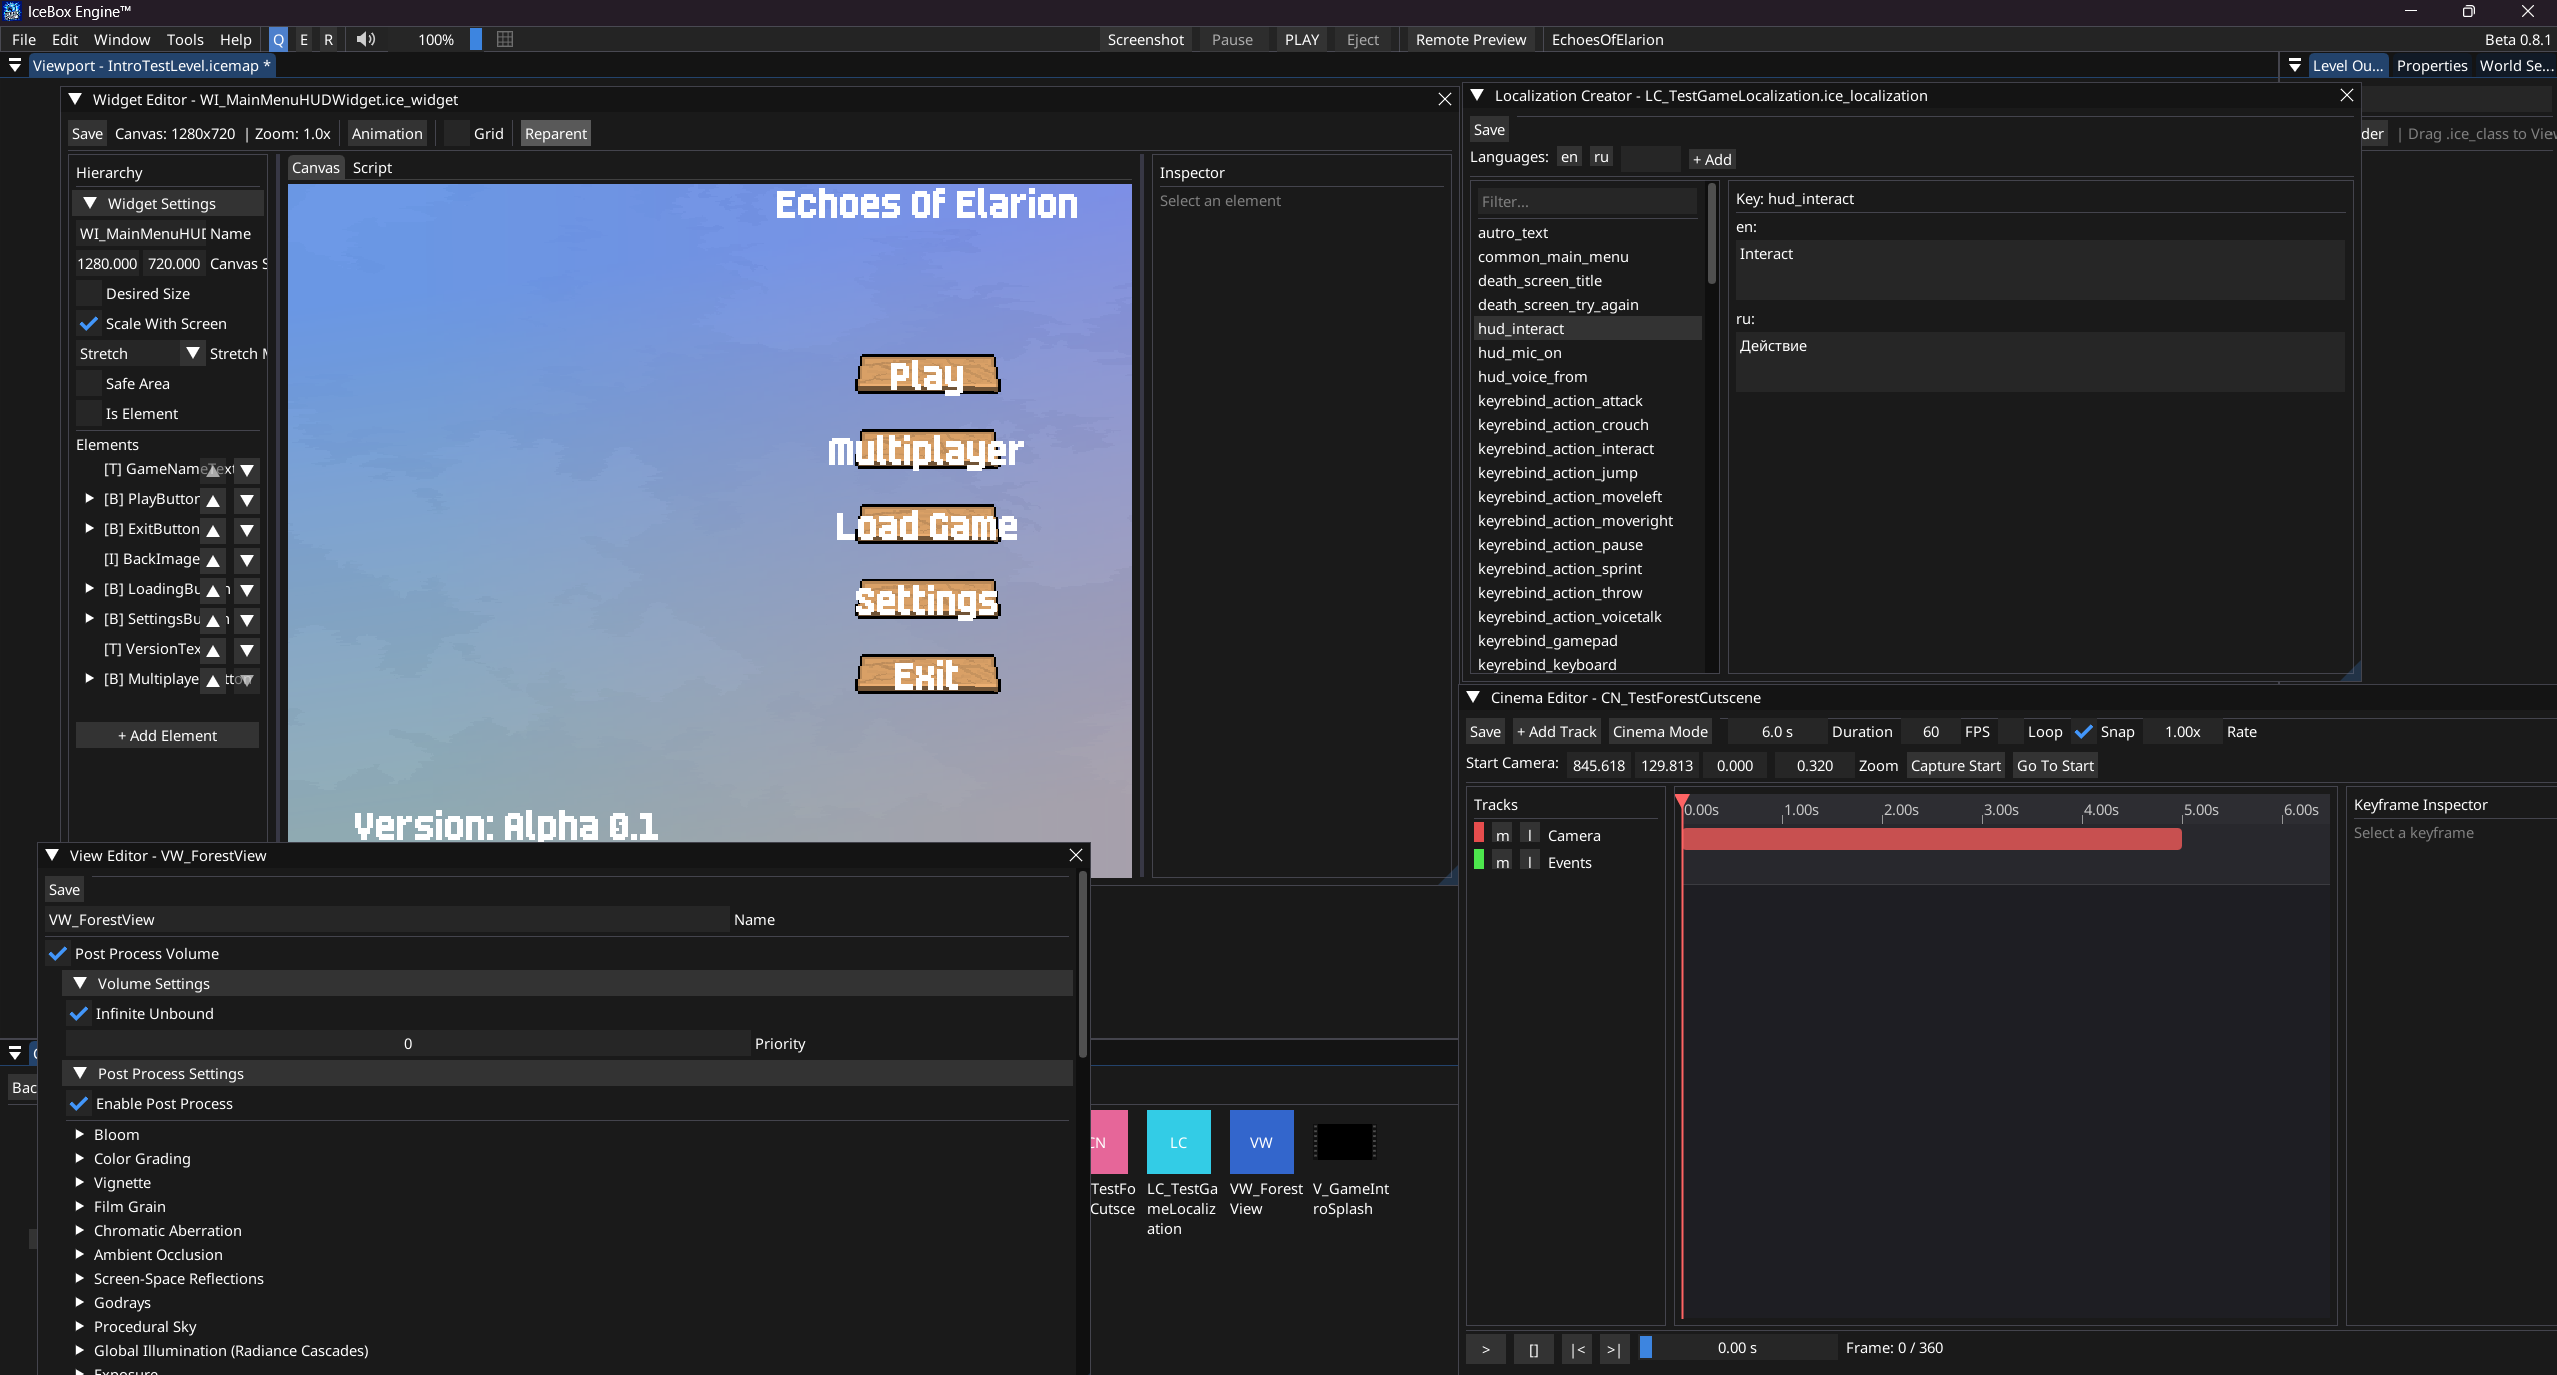Close the Localization Creator window

pos(2347,95)
